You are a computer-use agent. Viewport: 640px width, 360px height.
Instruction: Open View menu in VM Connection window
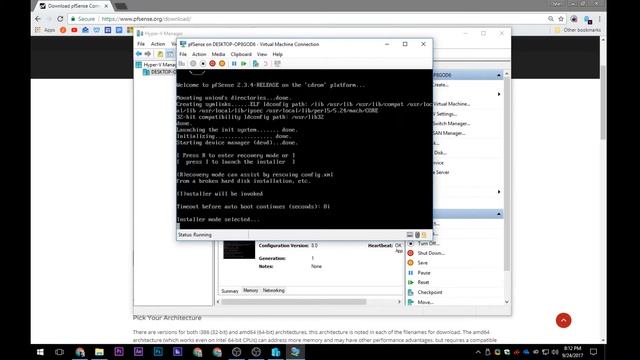(x=262, y=54)
